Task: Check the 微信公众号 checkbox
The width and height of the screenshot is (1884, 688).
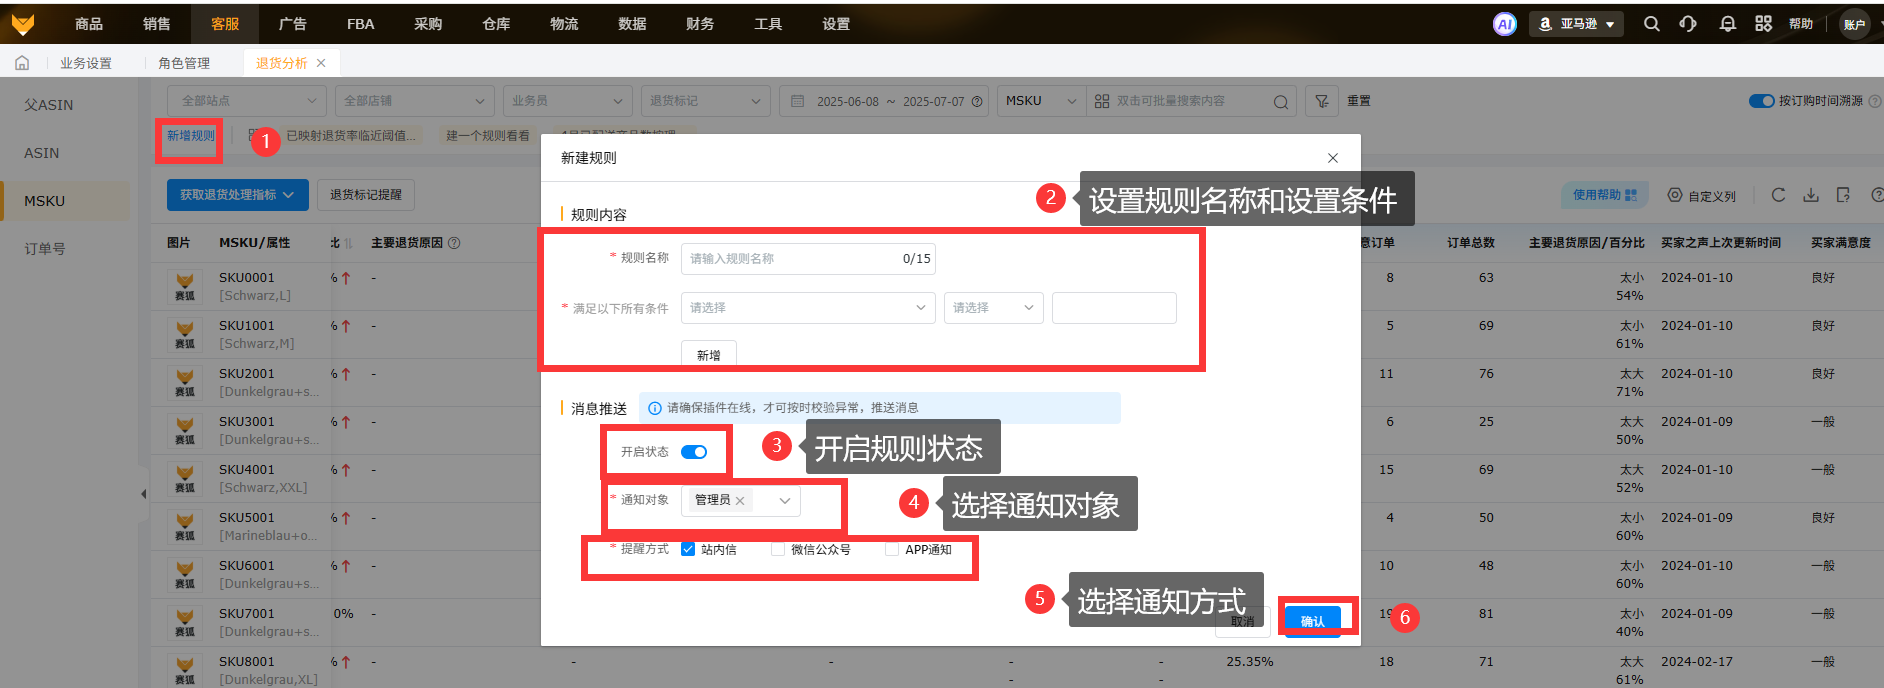Action: (x=778, y=549)
